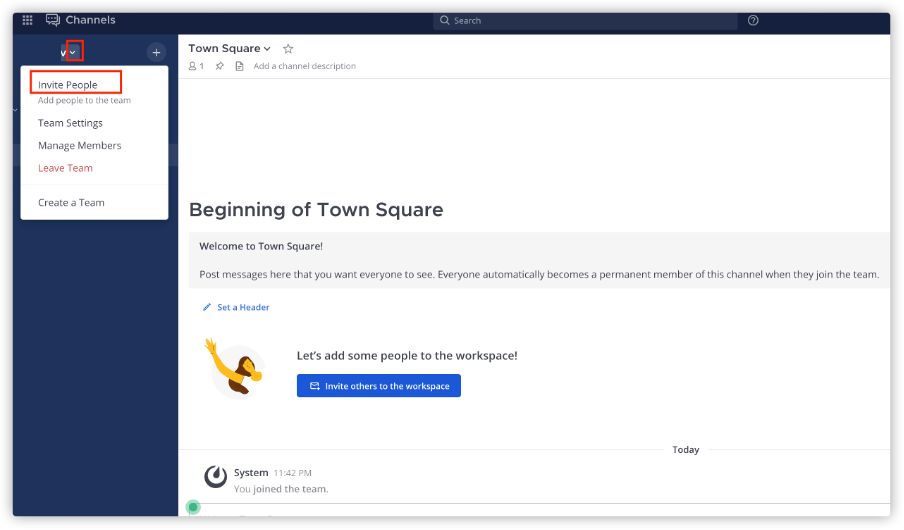Select Invite People from the team menu

tap(68, 85)
